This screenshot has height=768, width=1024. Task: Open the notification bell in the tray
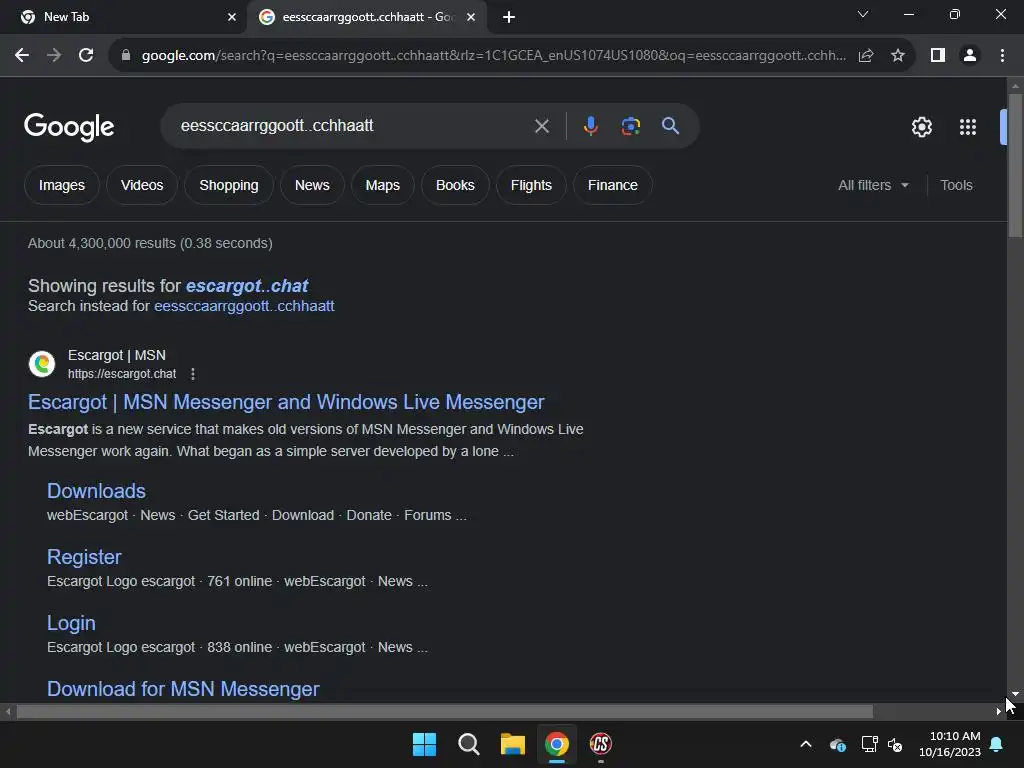(997, 744)
